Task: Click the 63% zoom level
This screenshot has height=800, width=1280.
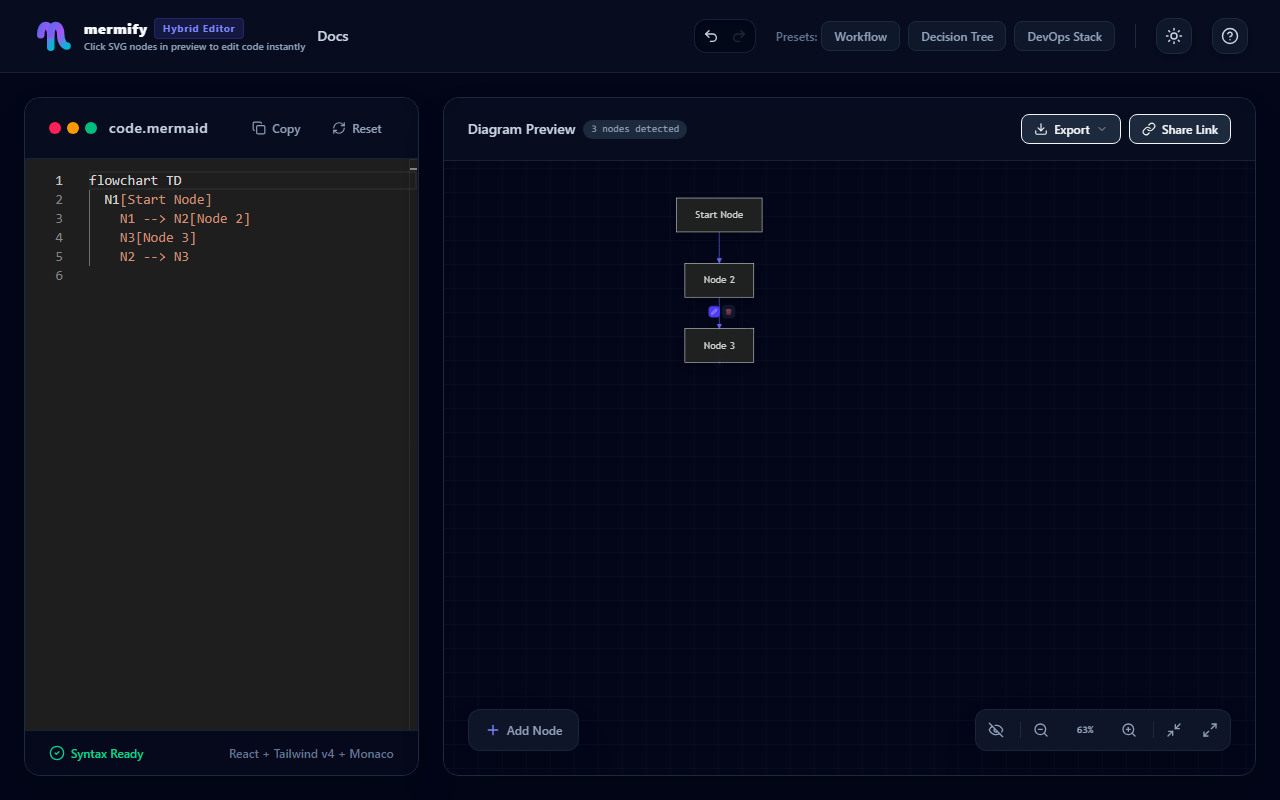Action: tap(1085, 730)
